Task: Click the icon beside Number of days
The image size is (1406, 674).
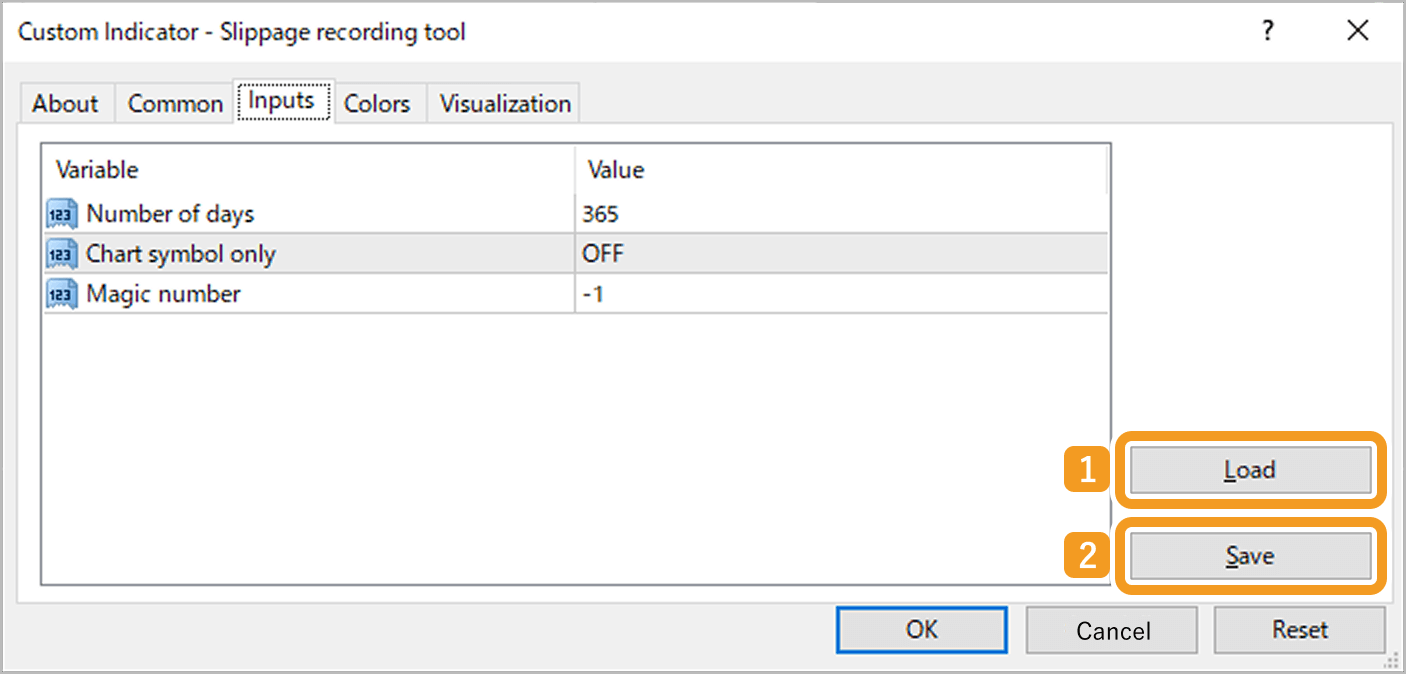Action: tap(62, 214)
